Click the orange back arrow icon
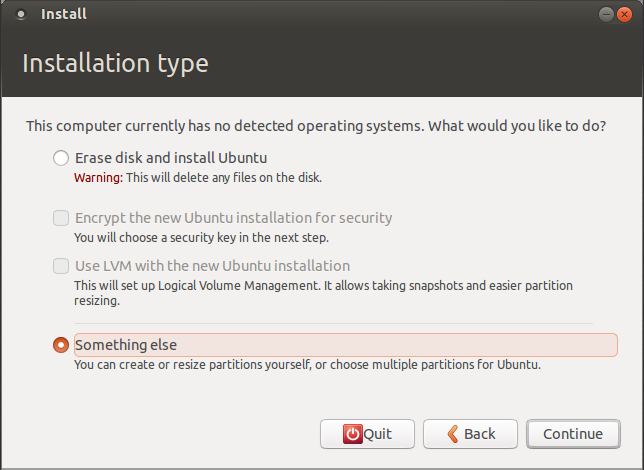644x470 pixels. (452, 434)
